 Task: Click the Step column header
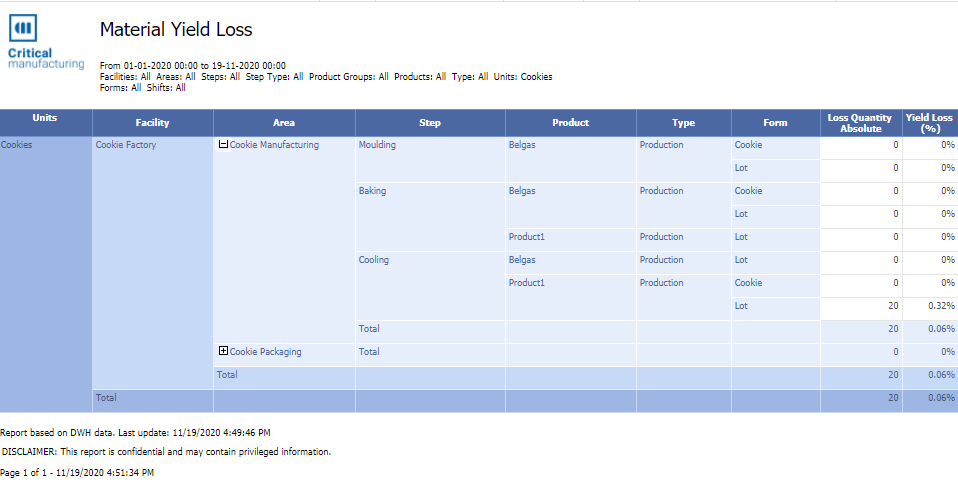pyautogui.click(x=430, y=123)
